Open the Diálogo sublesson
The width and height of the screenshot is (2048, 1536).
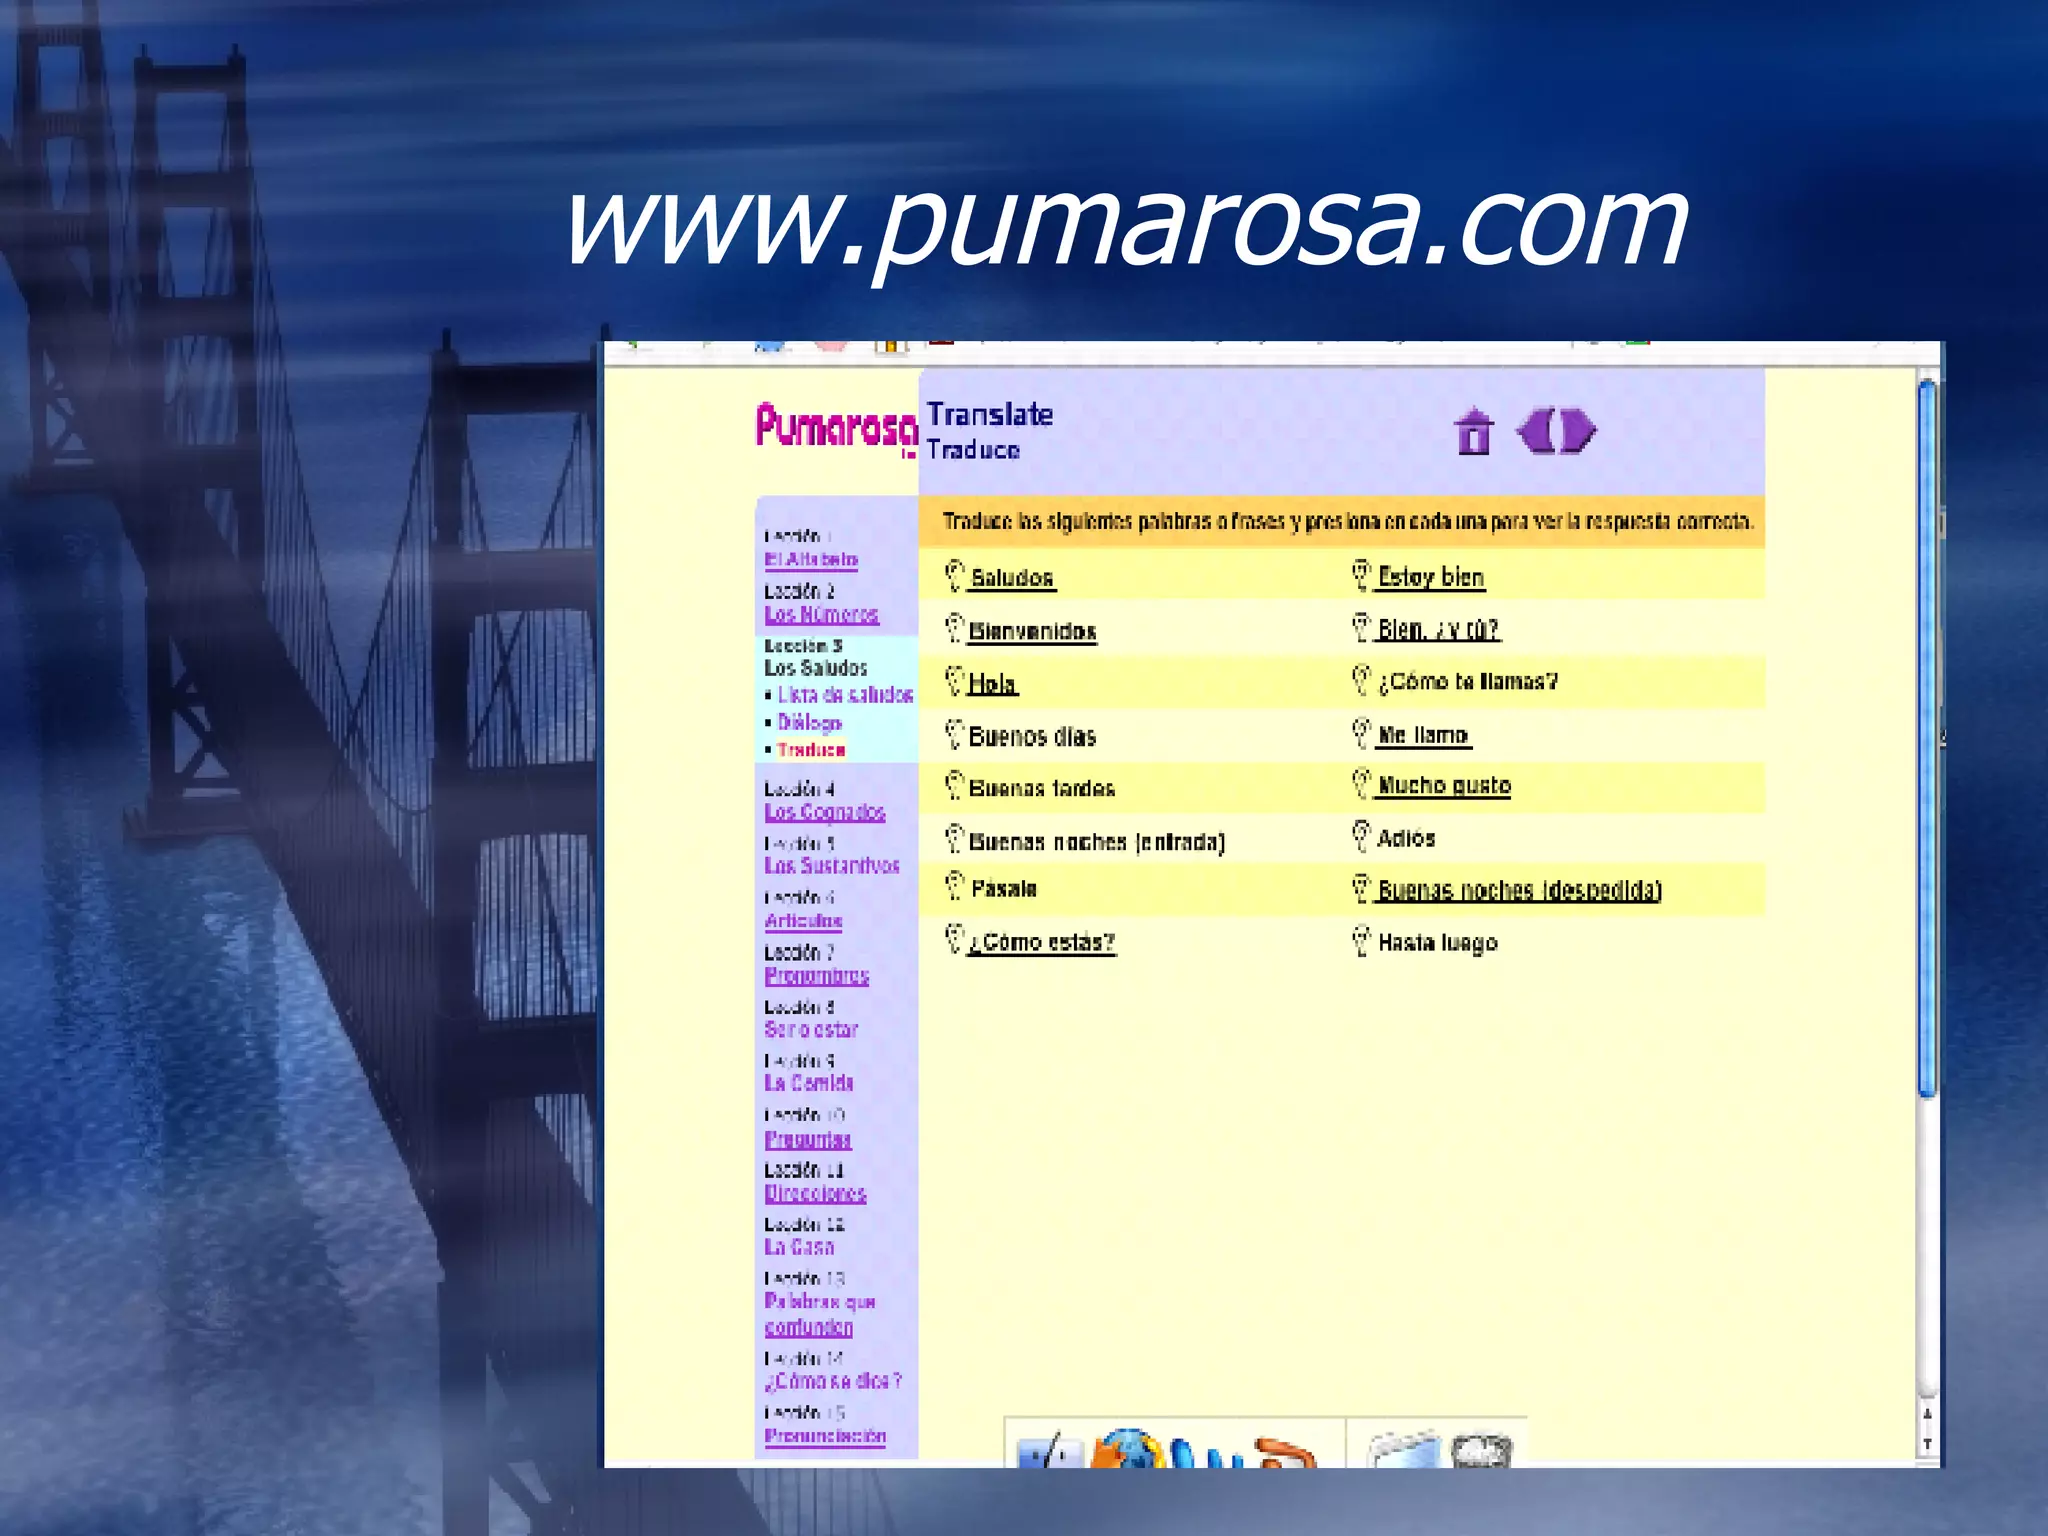(809, 723)
